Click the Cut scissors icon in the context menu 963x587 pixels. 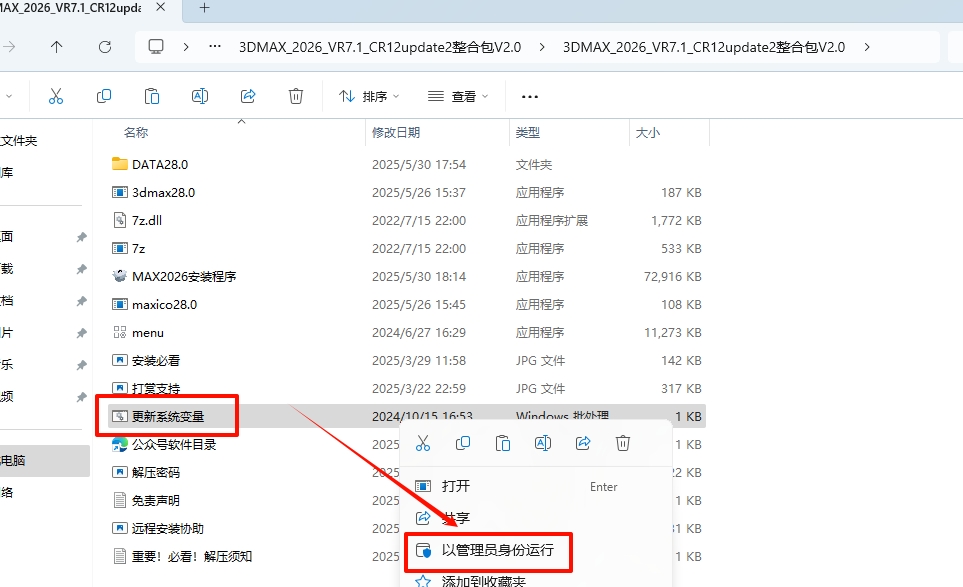[423, 442]
